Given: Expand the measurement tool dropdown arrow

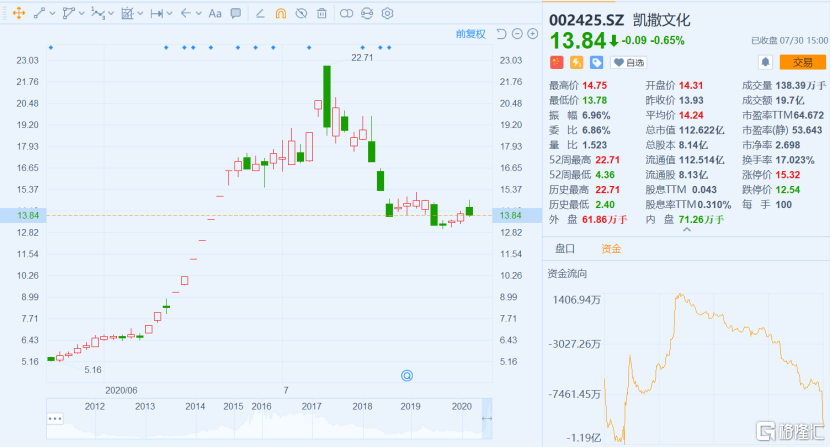Looking at the screenshot, I should pos(140,14).
